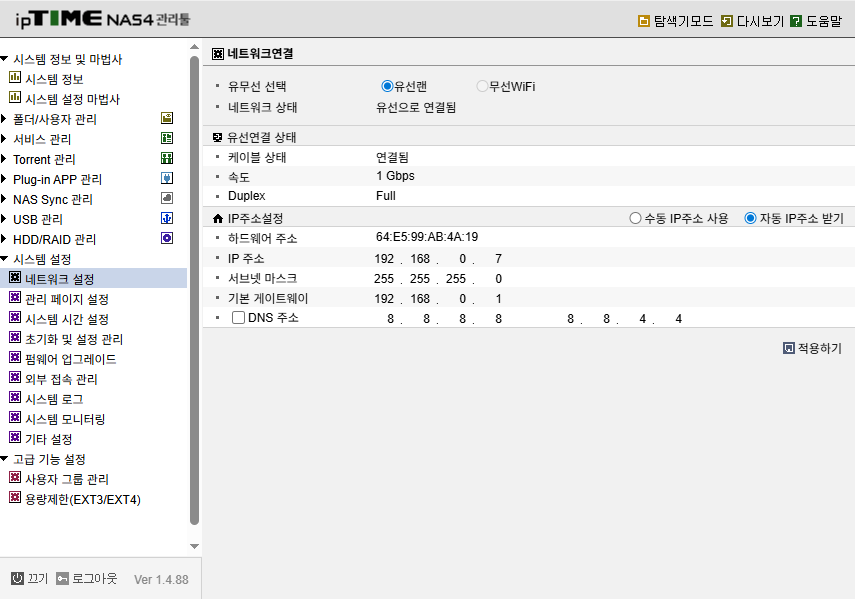Expand the 폴더/사용자 관리 tree arrow

coord(4,118)
